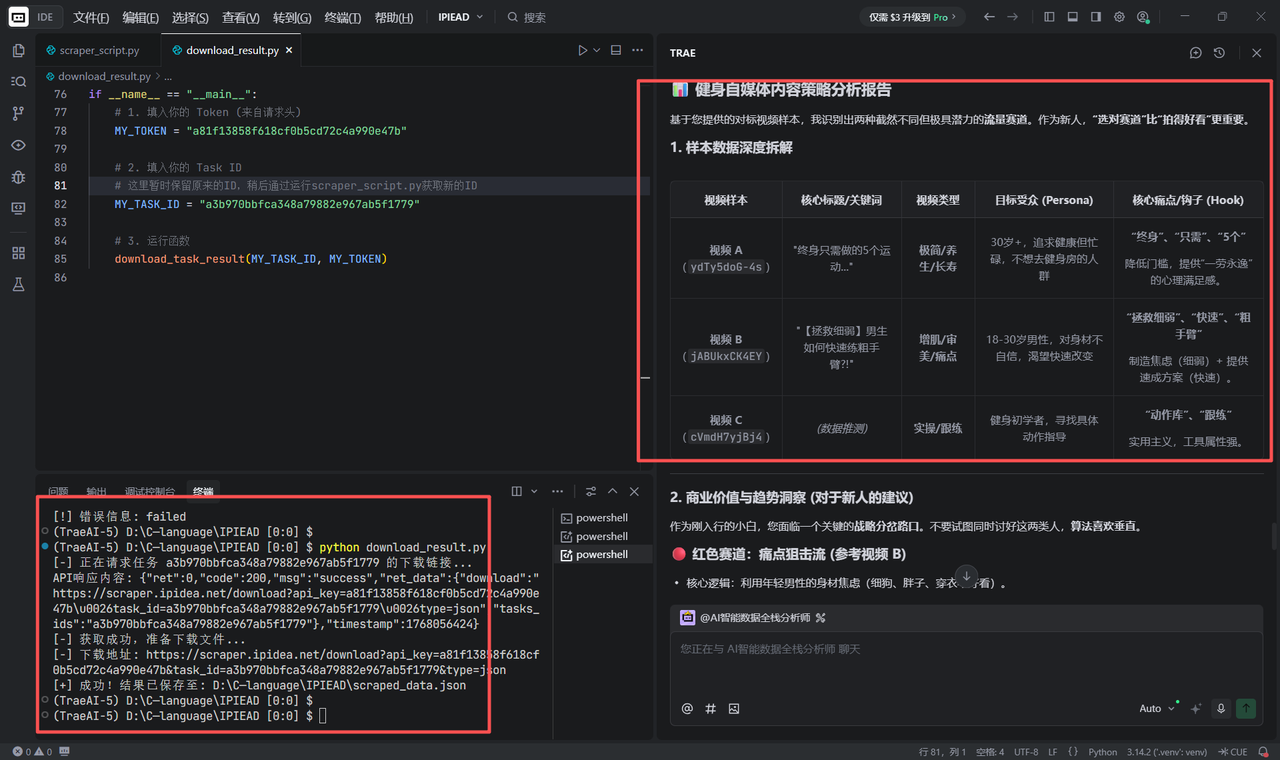Expand the IPIEAD project dropdown

[461, 17]
